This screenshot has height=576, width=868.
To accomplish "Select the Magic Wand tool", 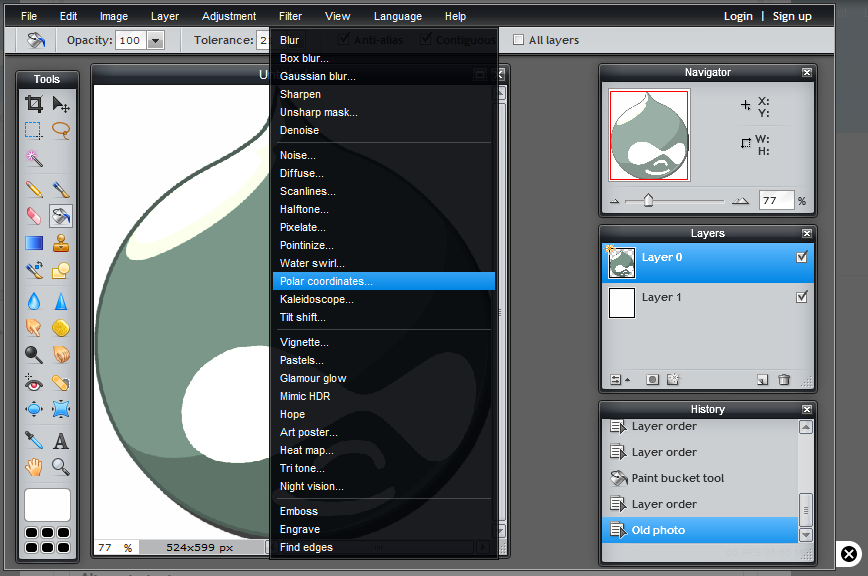I will pos(34,158).
